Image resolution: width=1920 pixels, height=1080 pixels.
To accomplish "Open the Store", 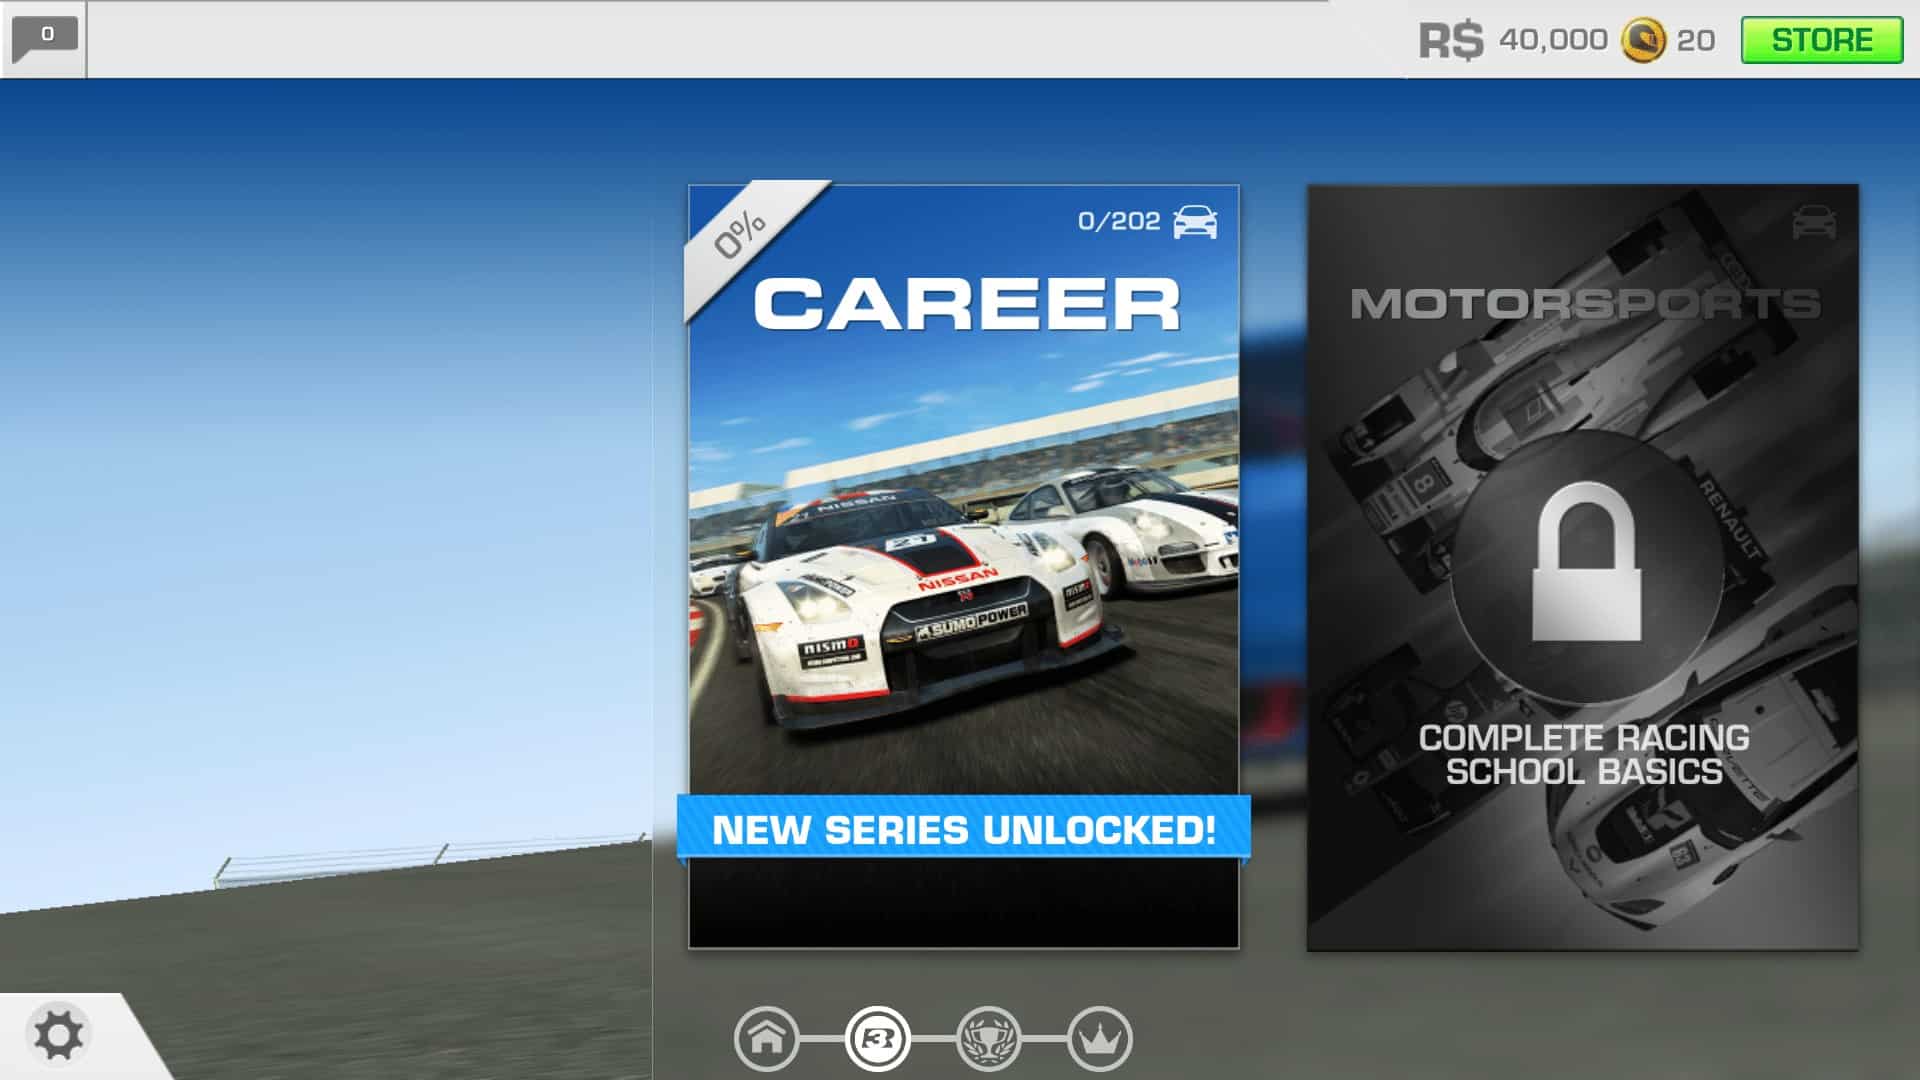I will (x=1821, y=40).
